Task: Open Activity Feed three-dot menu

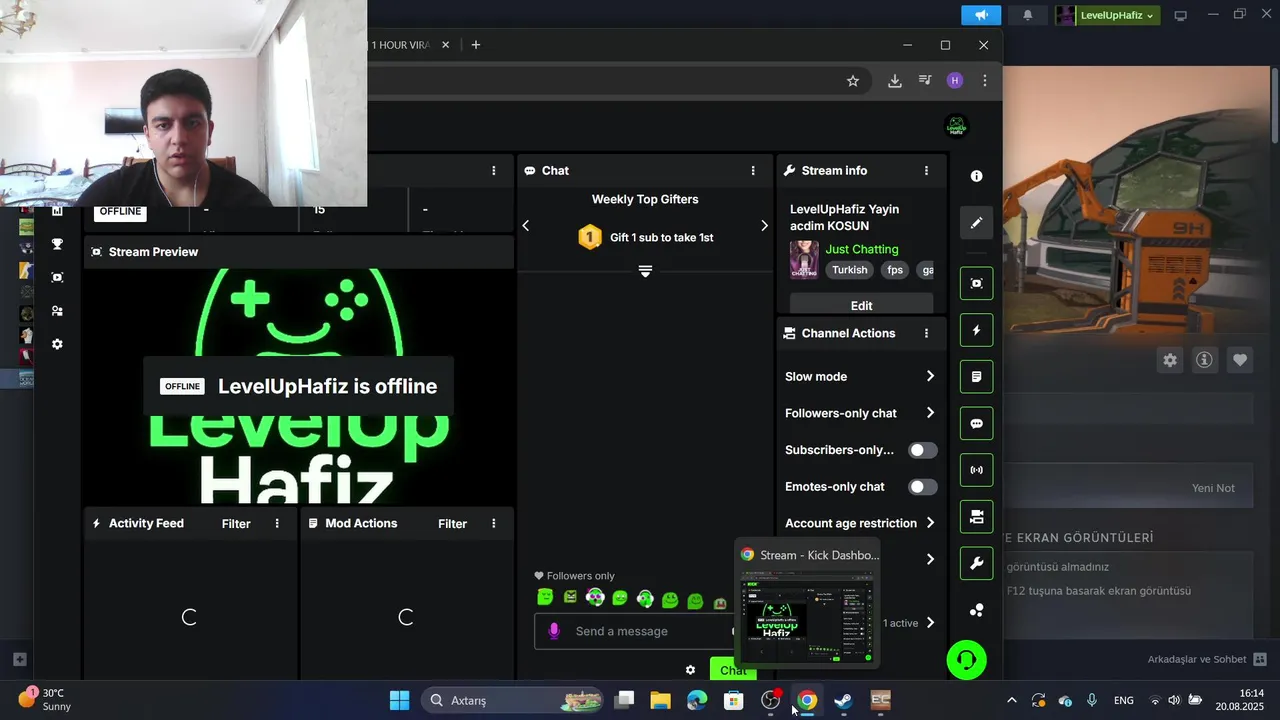Action: [x=277, y=523]
